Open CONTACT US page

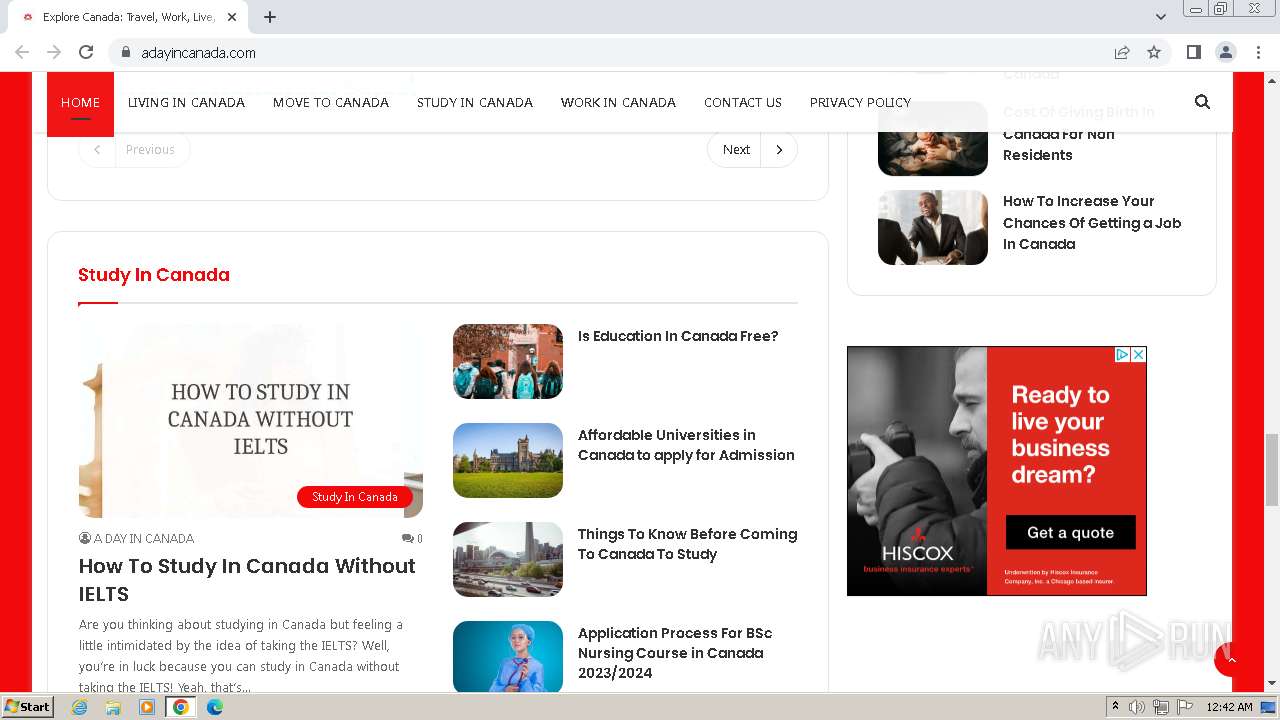pos(743,102)
